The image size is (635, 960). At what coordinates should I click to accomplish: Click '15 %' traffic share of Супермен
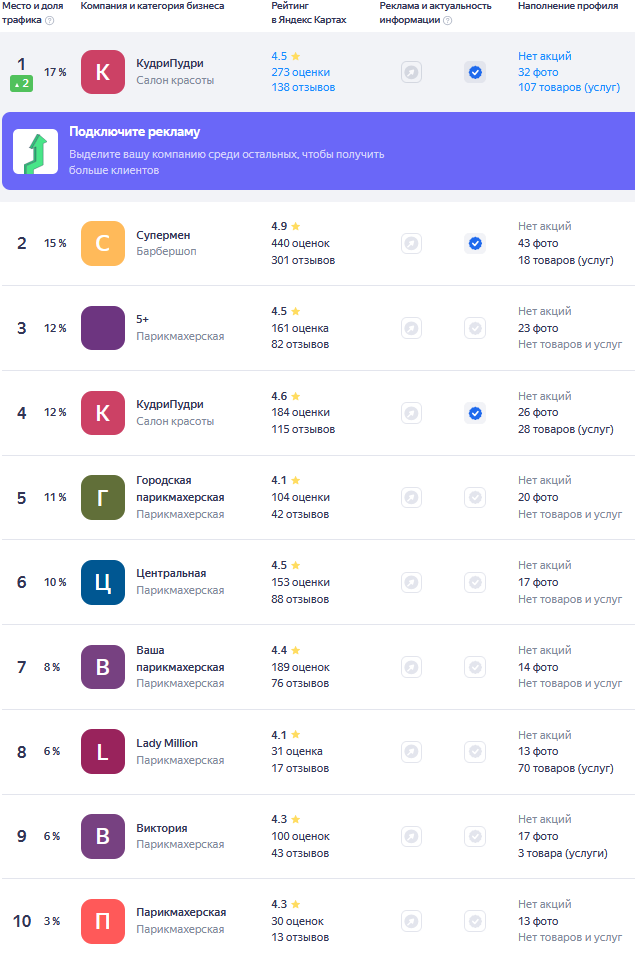(55, 244)
